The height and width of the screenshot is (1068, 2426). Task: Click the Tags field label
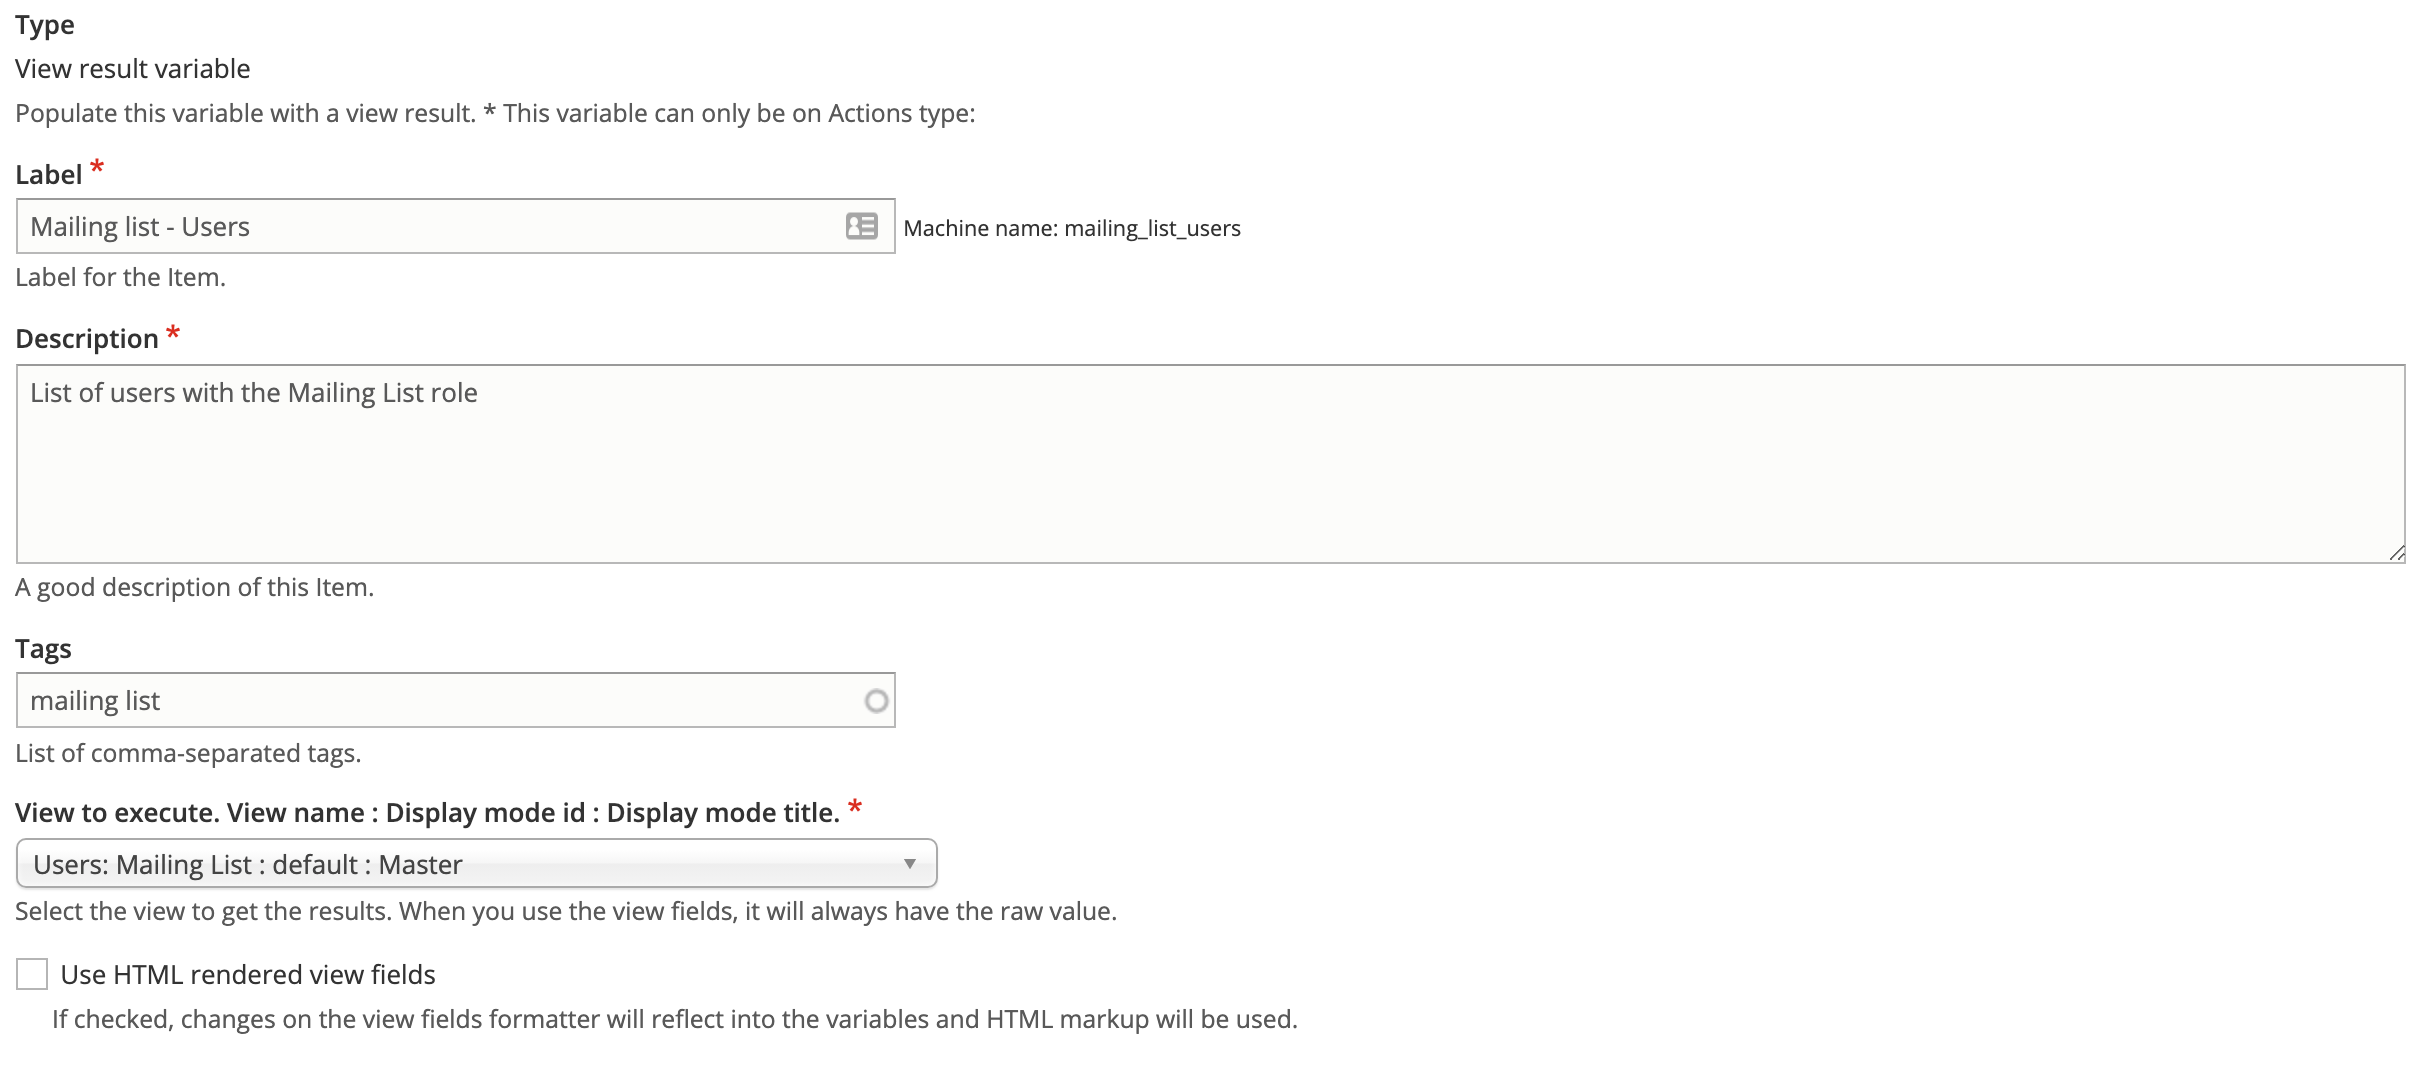pos(43,649)
